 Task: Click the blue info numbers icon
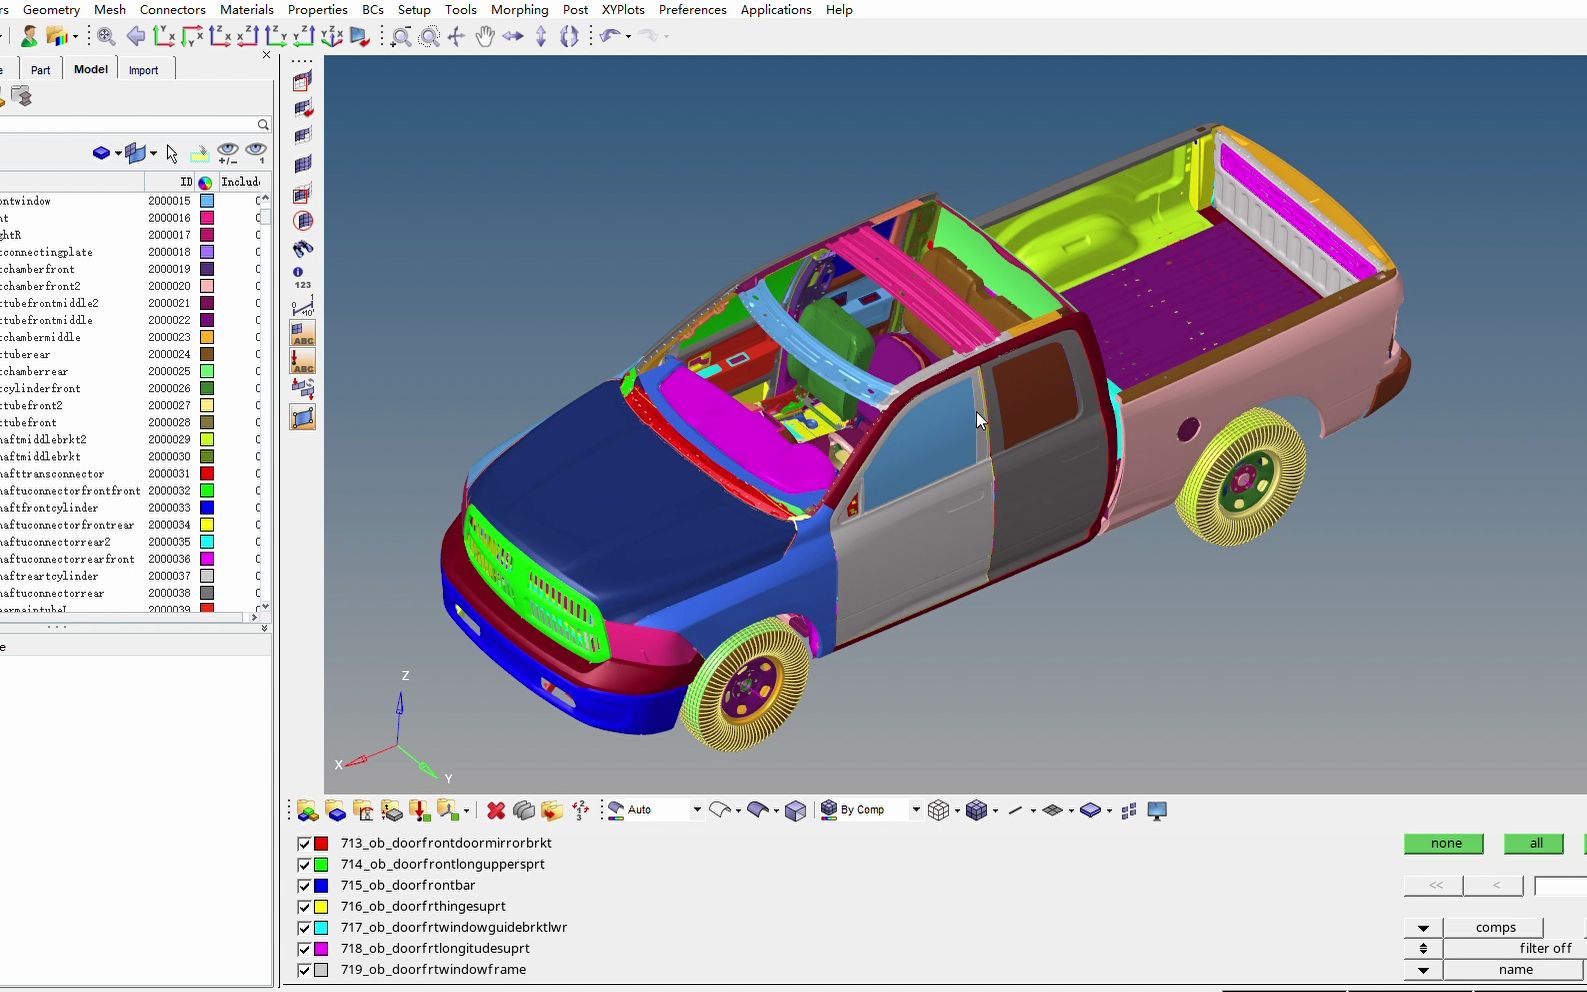302,277
